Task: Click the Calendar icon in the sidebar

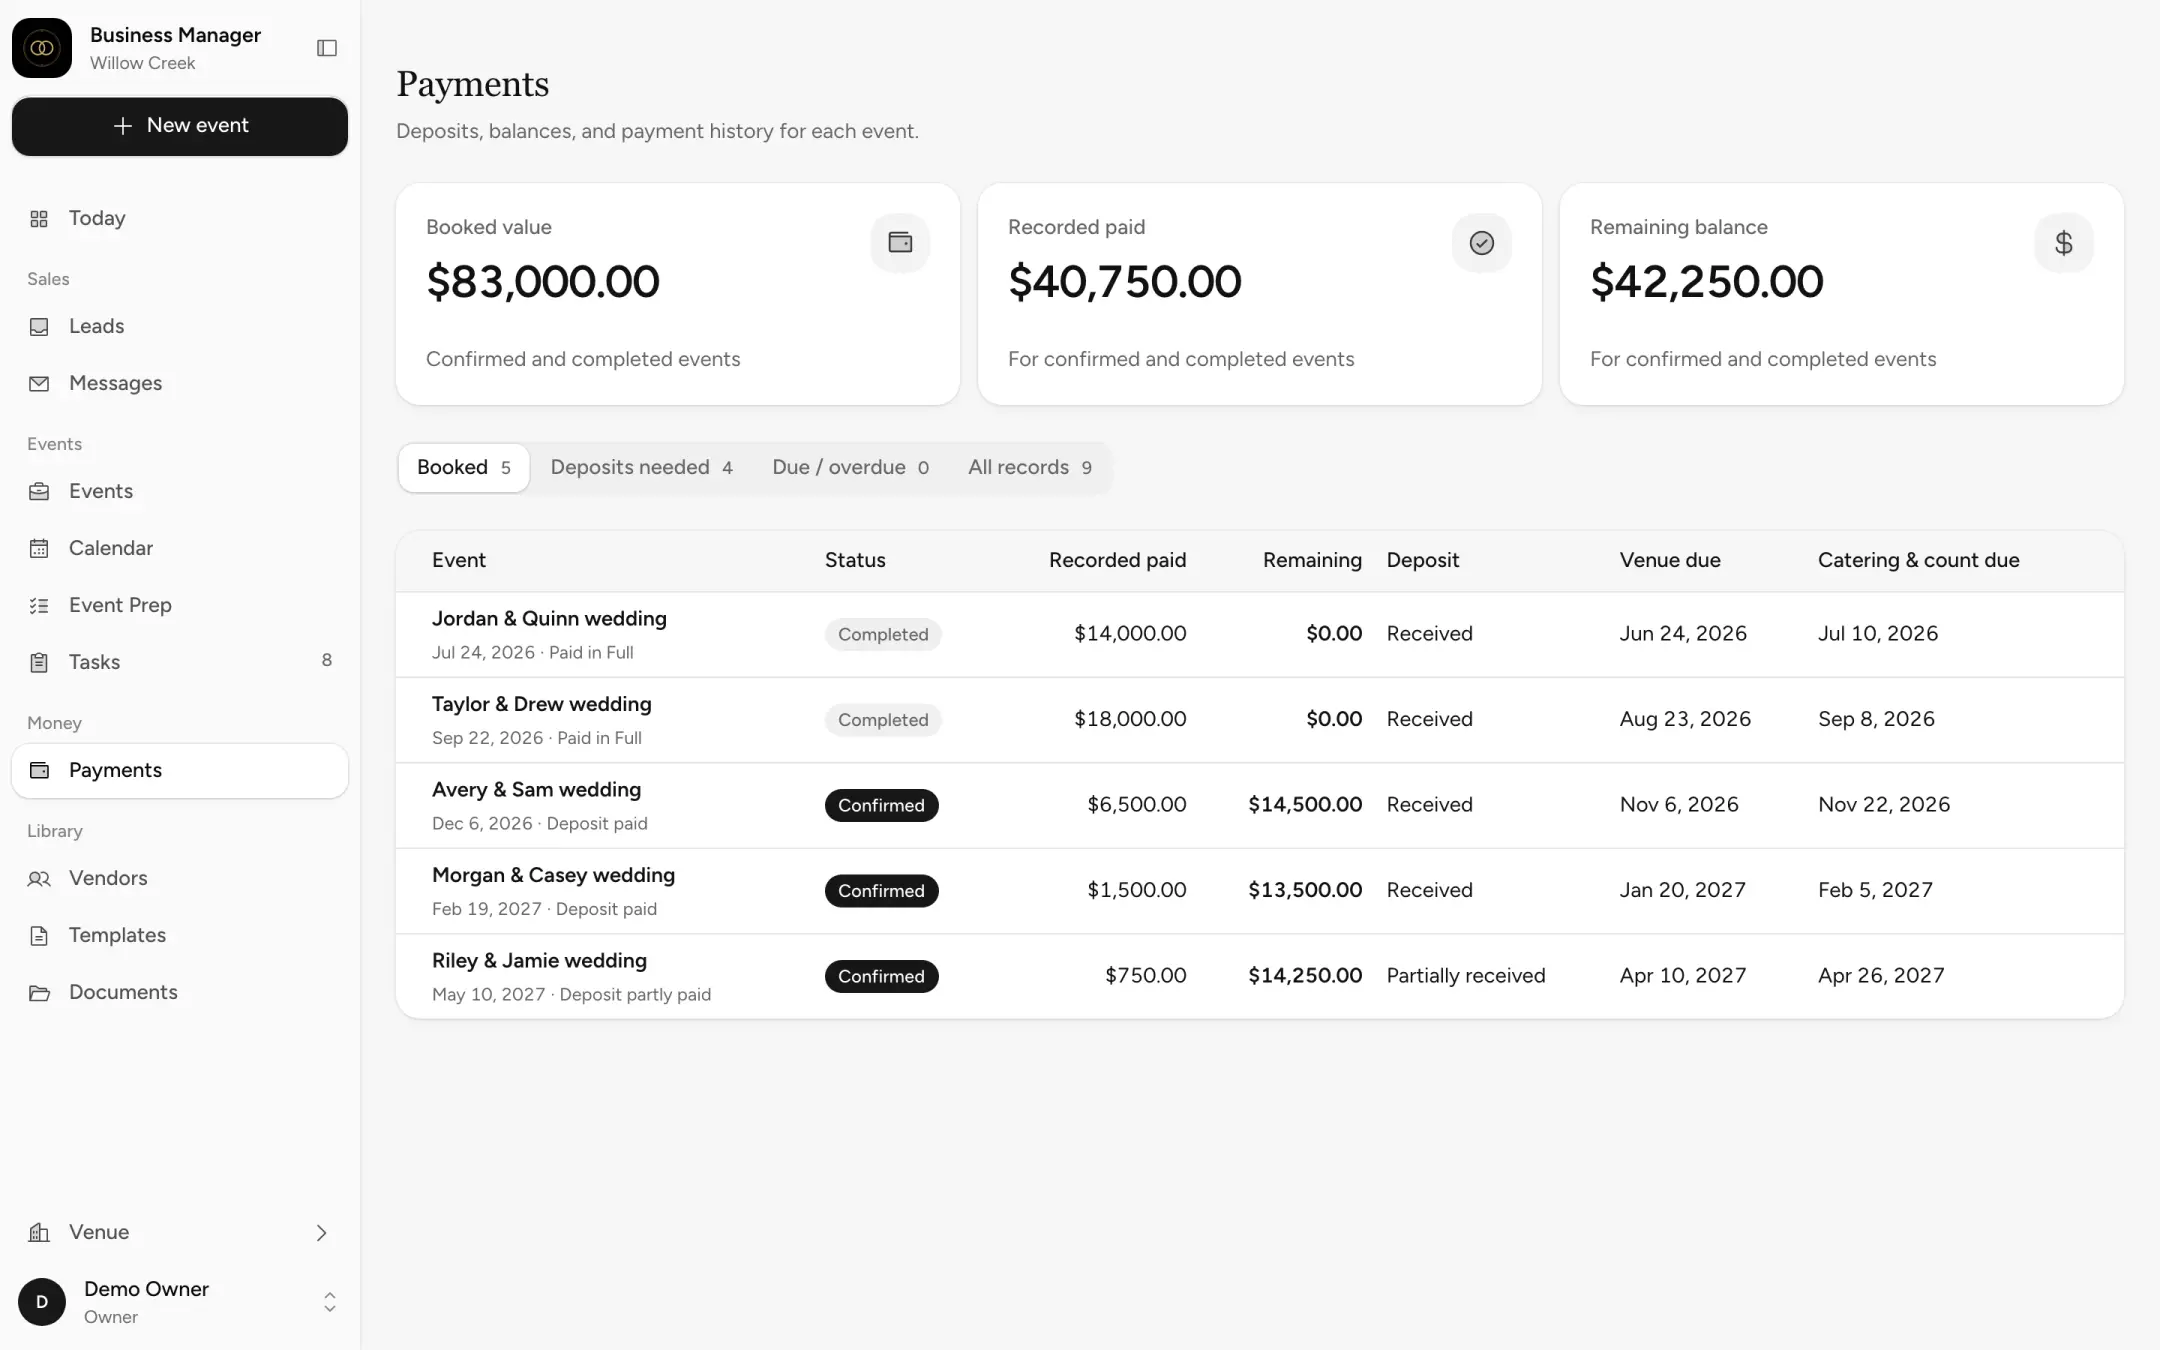Action: 39,549
